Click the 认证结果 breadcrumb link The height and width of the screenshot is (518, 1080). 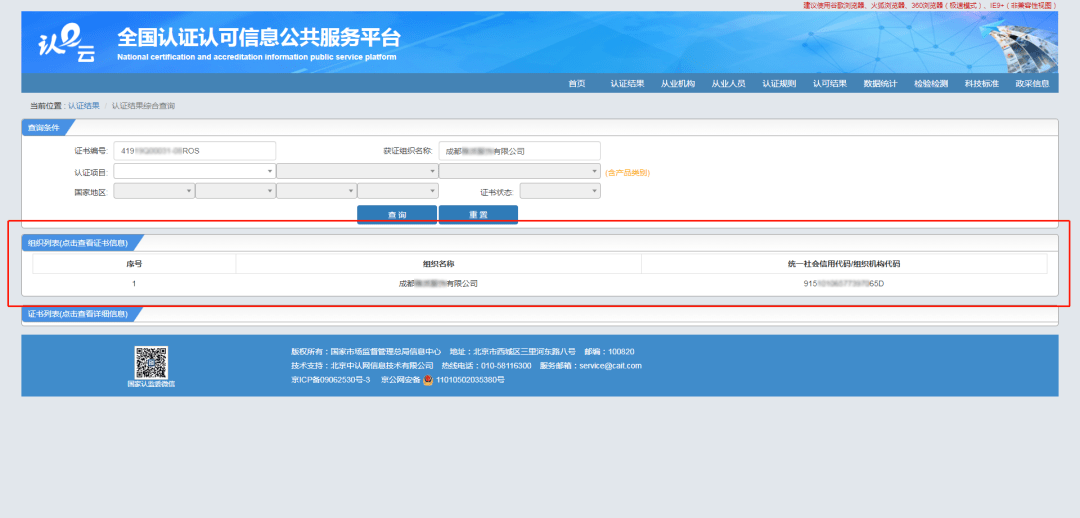pos(84,105)
